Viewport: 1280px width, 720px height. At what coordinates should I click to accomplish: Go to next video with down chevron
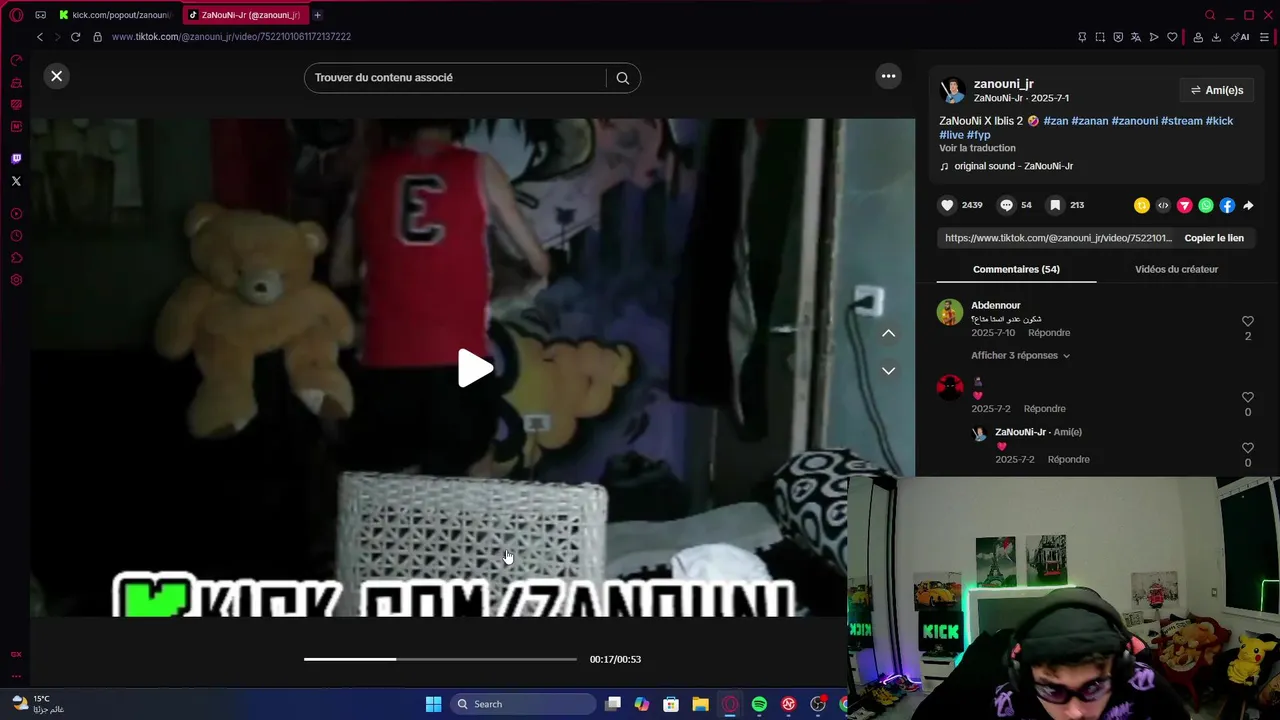(888, 371)
